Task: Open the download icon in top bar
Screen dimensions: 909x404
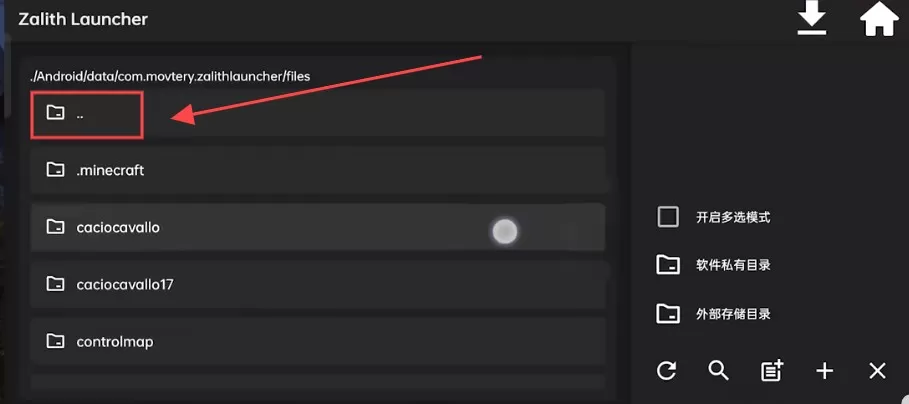Action: pos(811,20)
